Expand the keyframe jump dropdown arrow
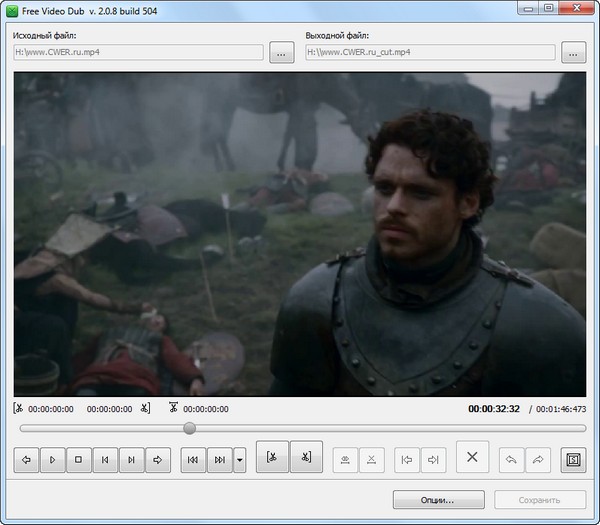The height and width of the screenshot is (525, 600). tap(239, 460)
